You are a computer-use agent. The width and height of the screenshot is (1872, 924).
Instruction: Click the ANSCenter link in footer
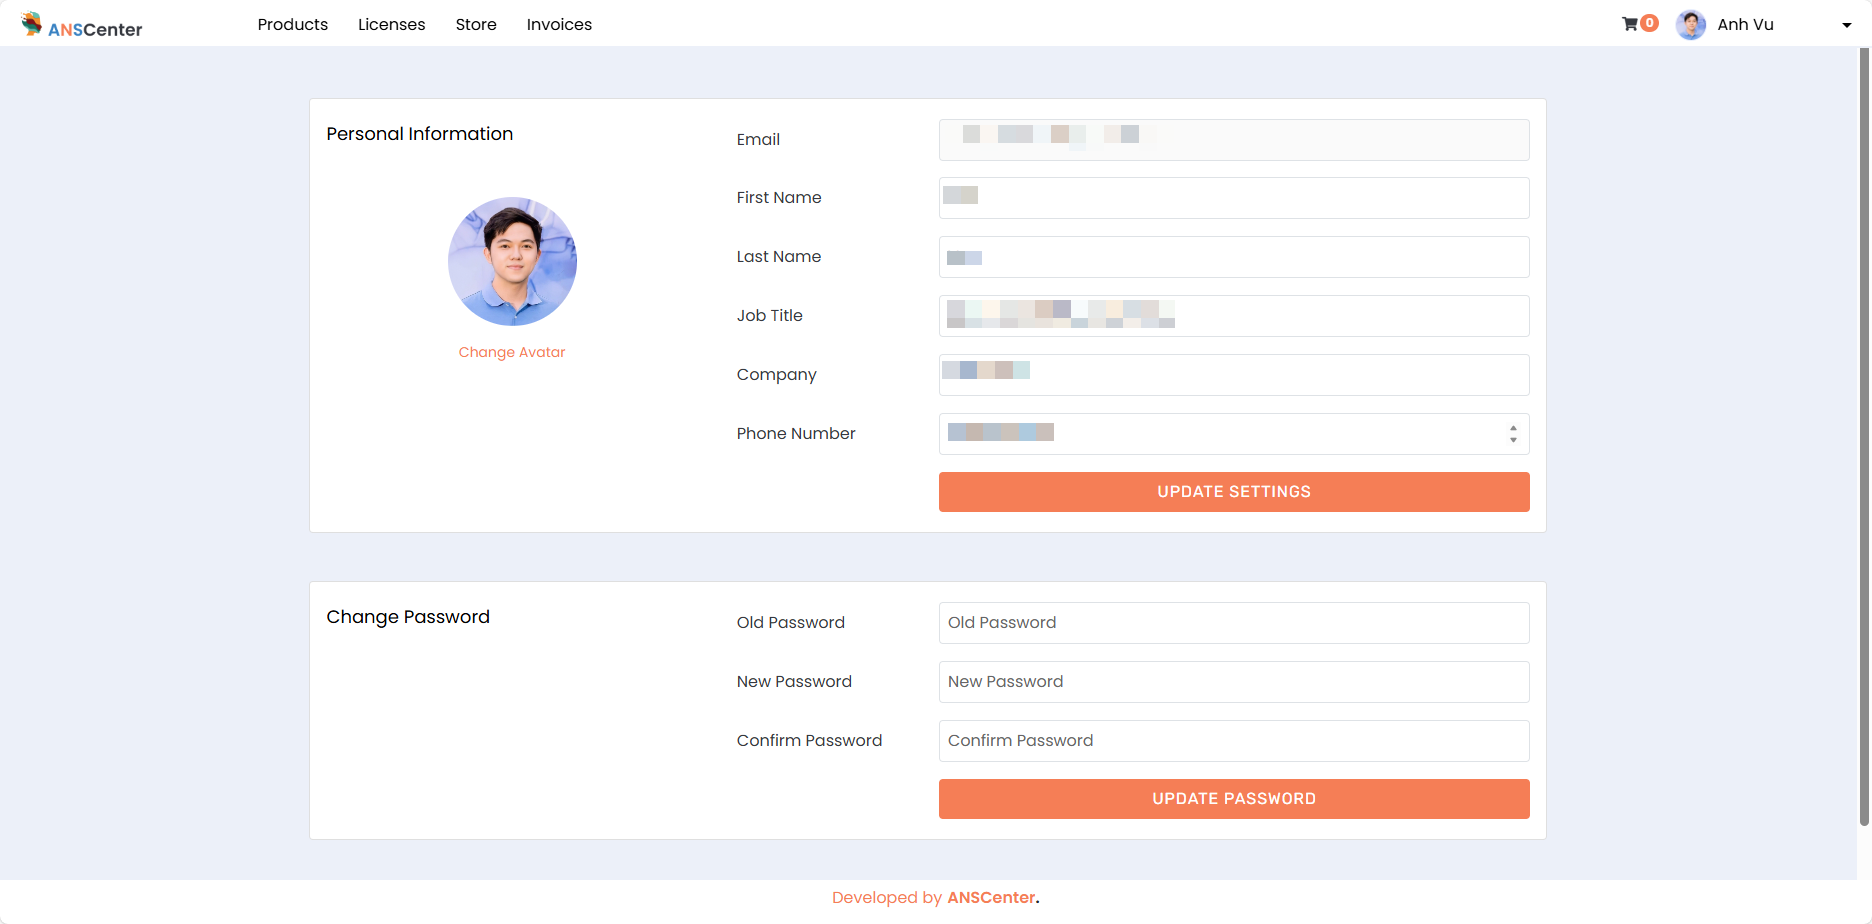click(x=991, y=898)
